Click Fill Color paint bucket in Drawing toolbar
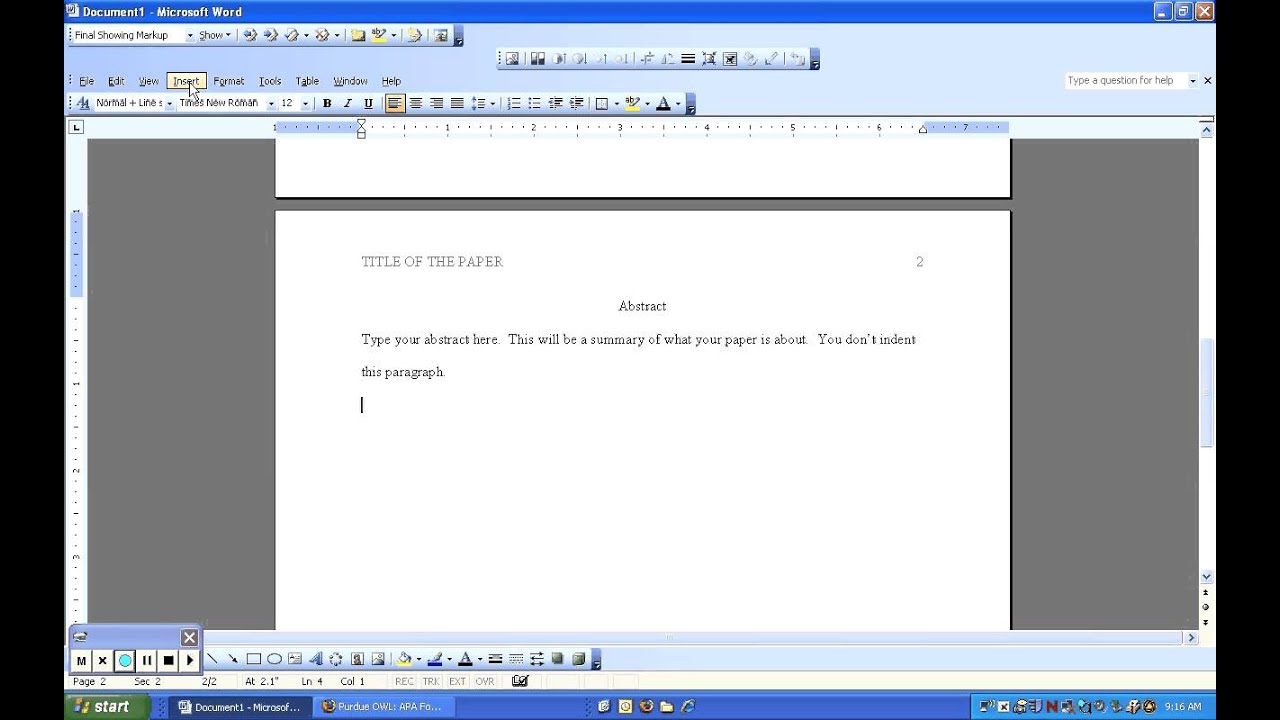Screen dimensions: 1280x720 click(404, 659)
